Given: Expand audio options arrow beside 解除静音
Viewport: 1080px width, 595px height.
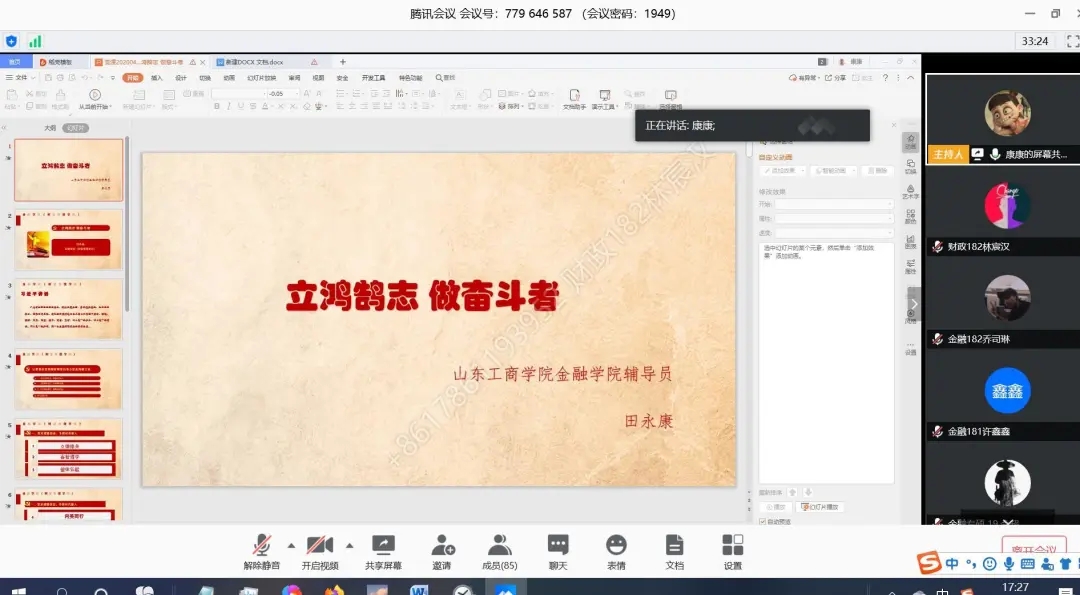Looking at the screenshot, I should pos(291,545).
